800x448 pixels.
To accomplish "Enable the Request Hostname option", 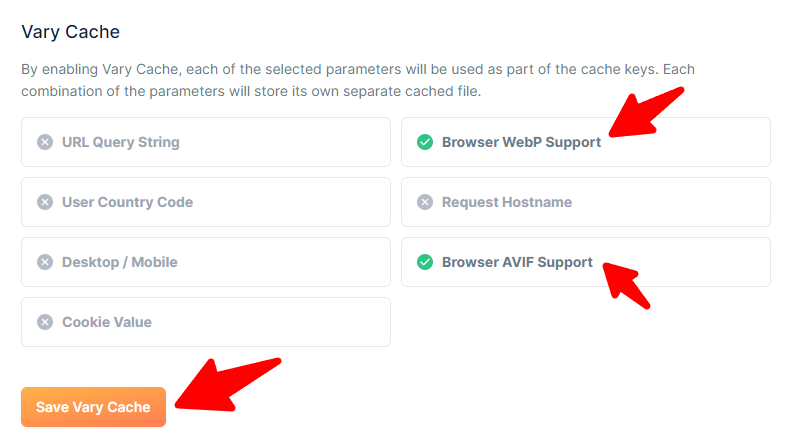I will coord(586,202).
